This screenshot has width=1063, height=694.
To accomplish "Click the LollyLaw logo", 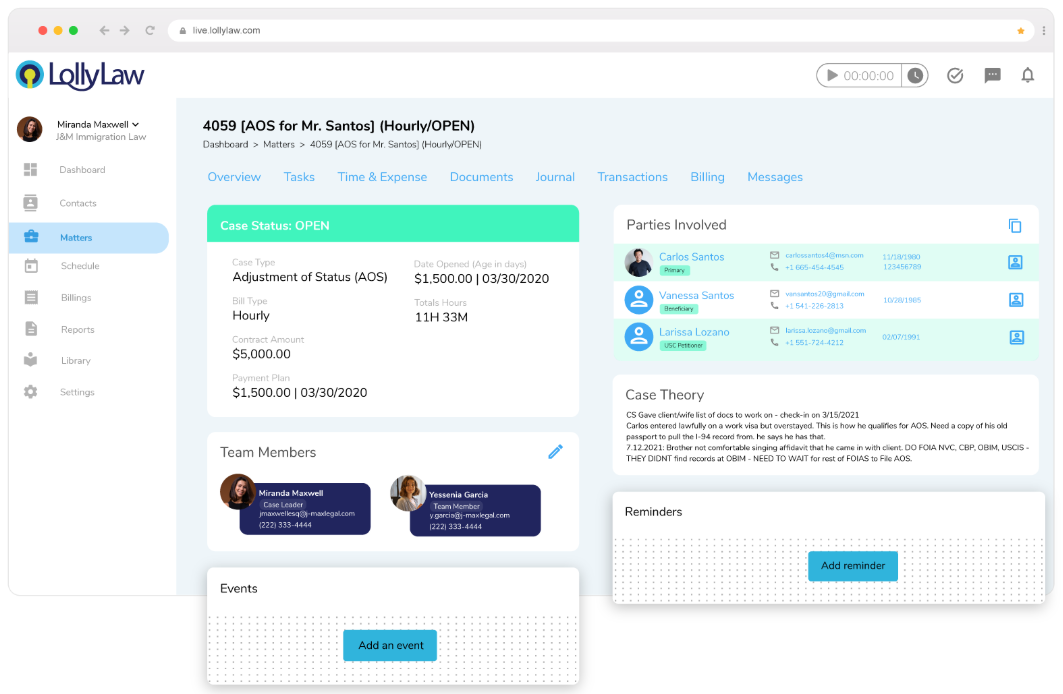I will pos(80,75).
